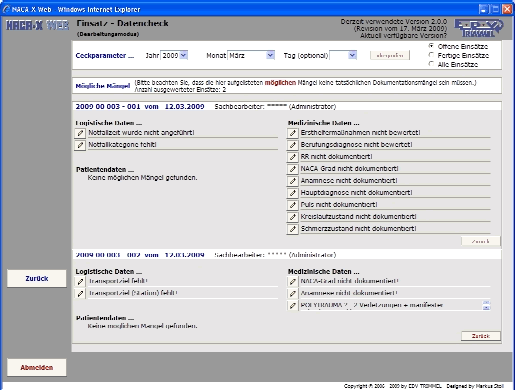Select Offene Einsätze radio option

(431, 46)
